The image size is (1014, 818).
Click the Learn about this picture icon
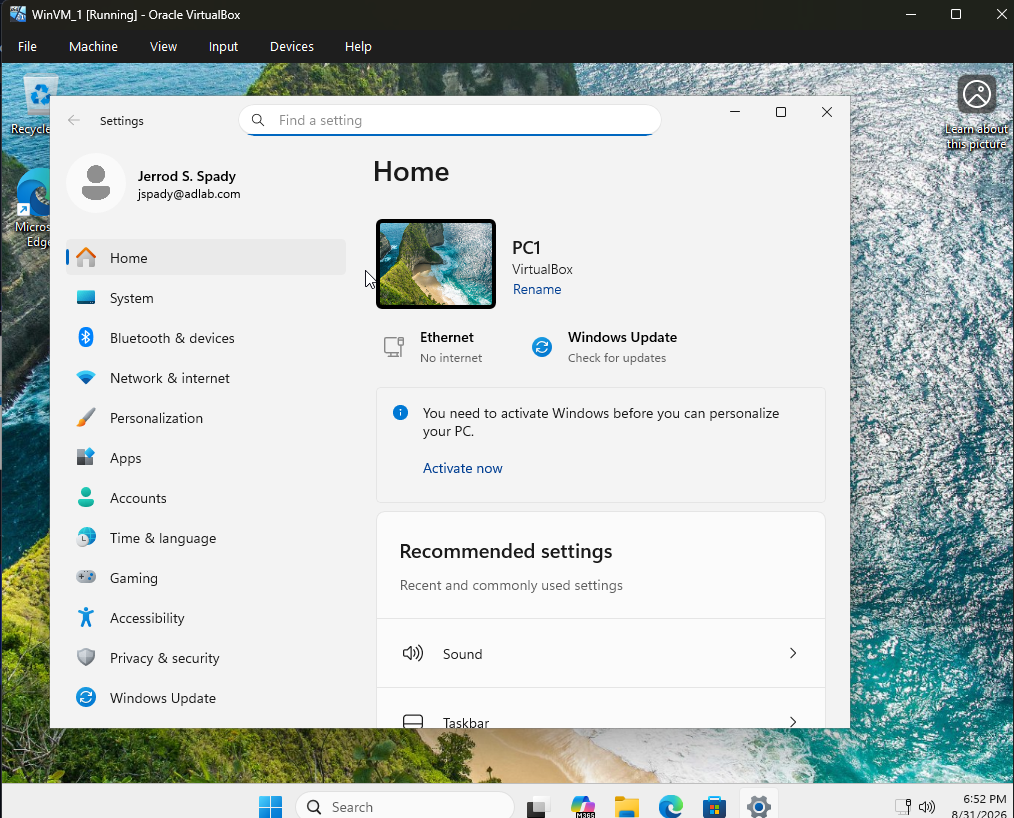coord(976,94)
